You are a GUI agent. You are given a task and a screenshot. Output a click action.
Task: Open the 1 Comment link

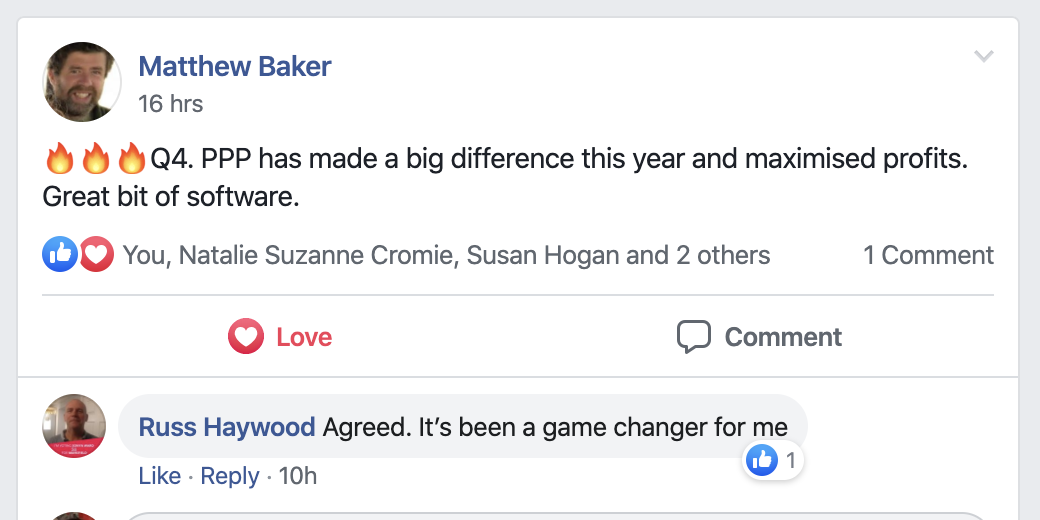(x=928, y=256)
